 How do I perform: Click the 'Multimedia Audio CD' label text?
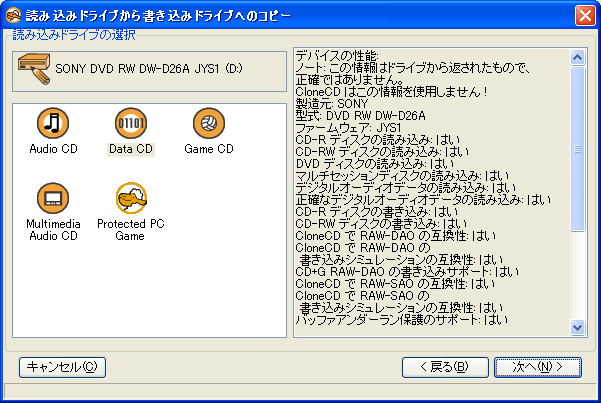pyautogui.click(x=53, y=230)
